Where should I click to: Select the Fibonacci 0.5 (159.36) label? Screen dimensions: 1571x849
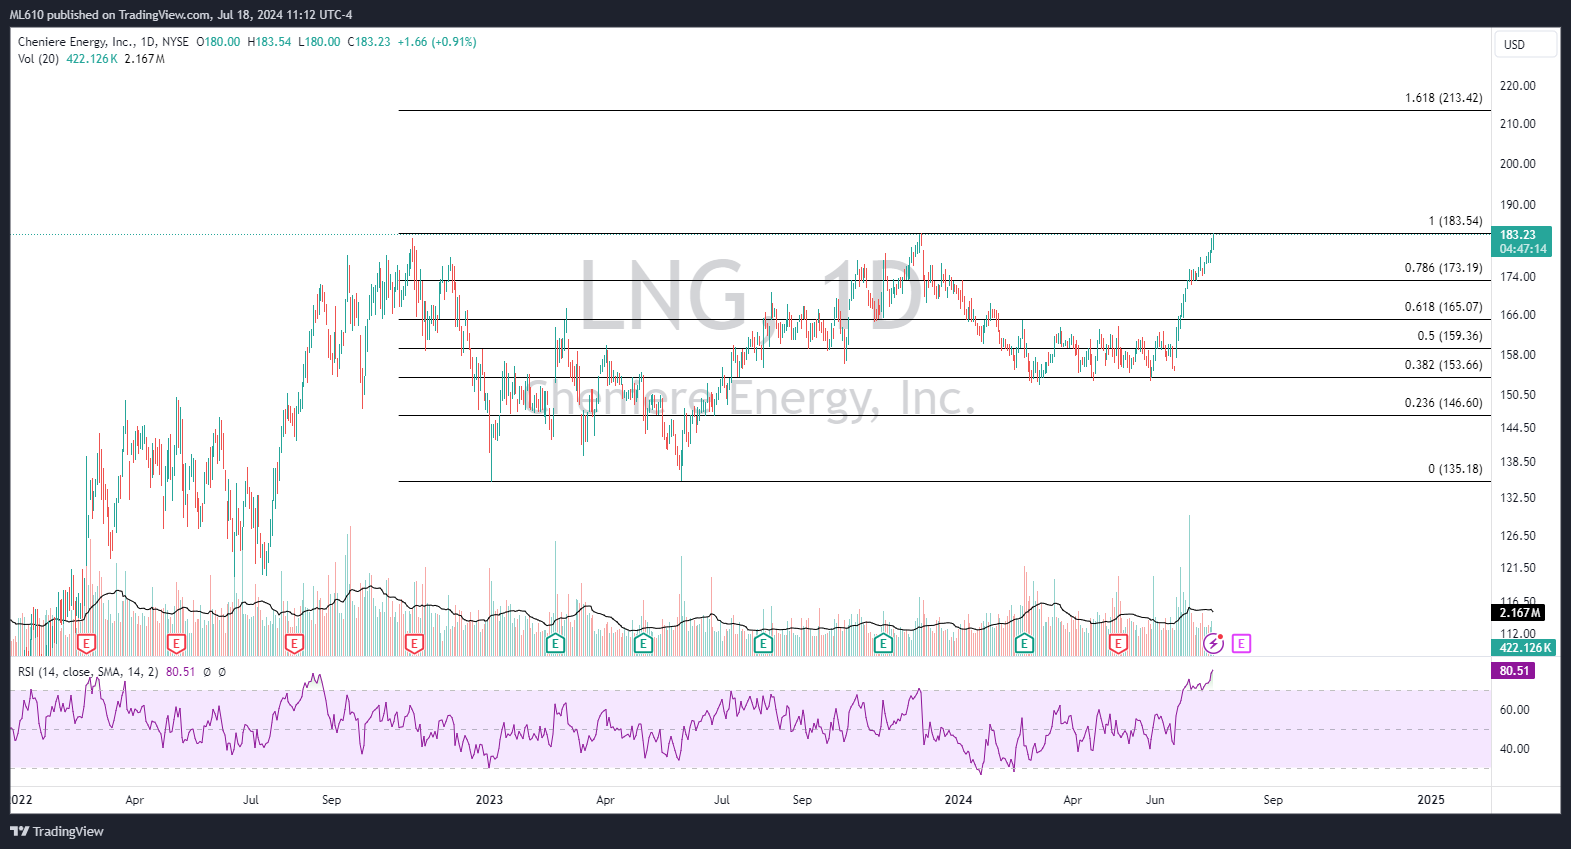1449,336
